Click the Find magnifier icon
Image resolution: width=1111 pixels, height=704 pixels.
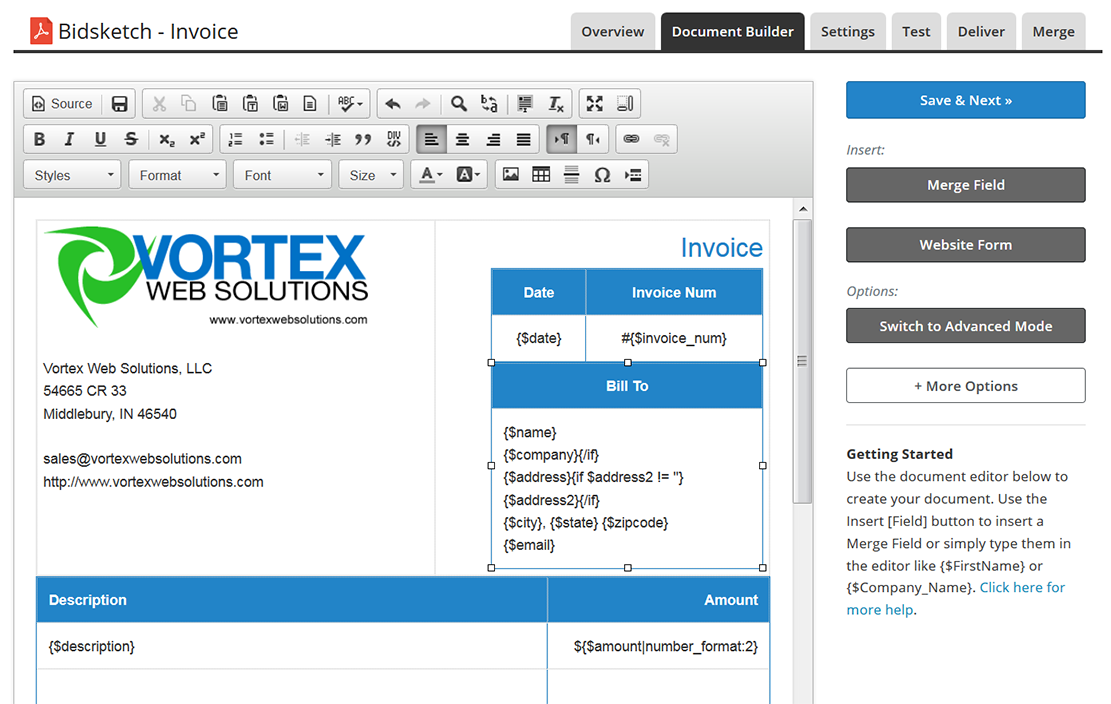[458, 104]
